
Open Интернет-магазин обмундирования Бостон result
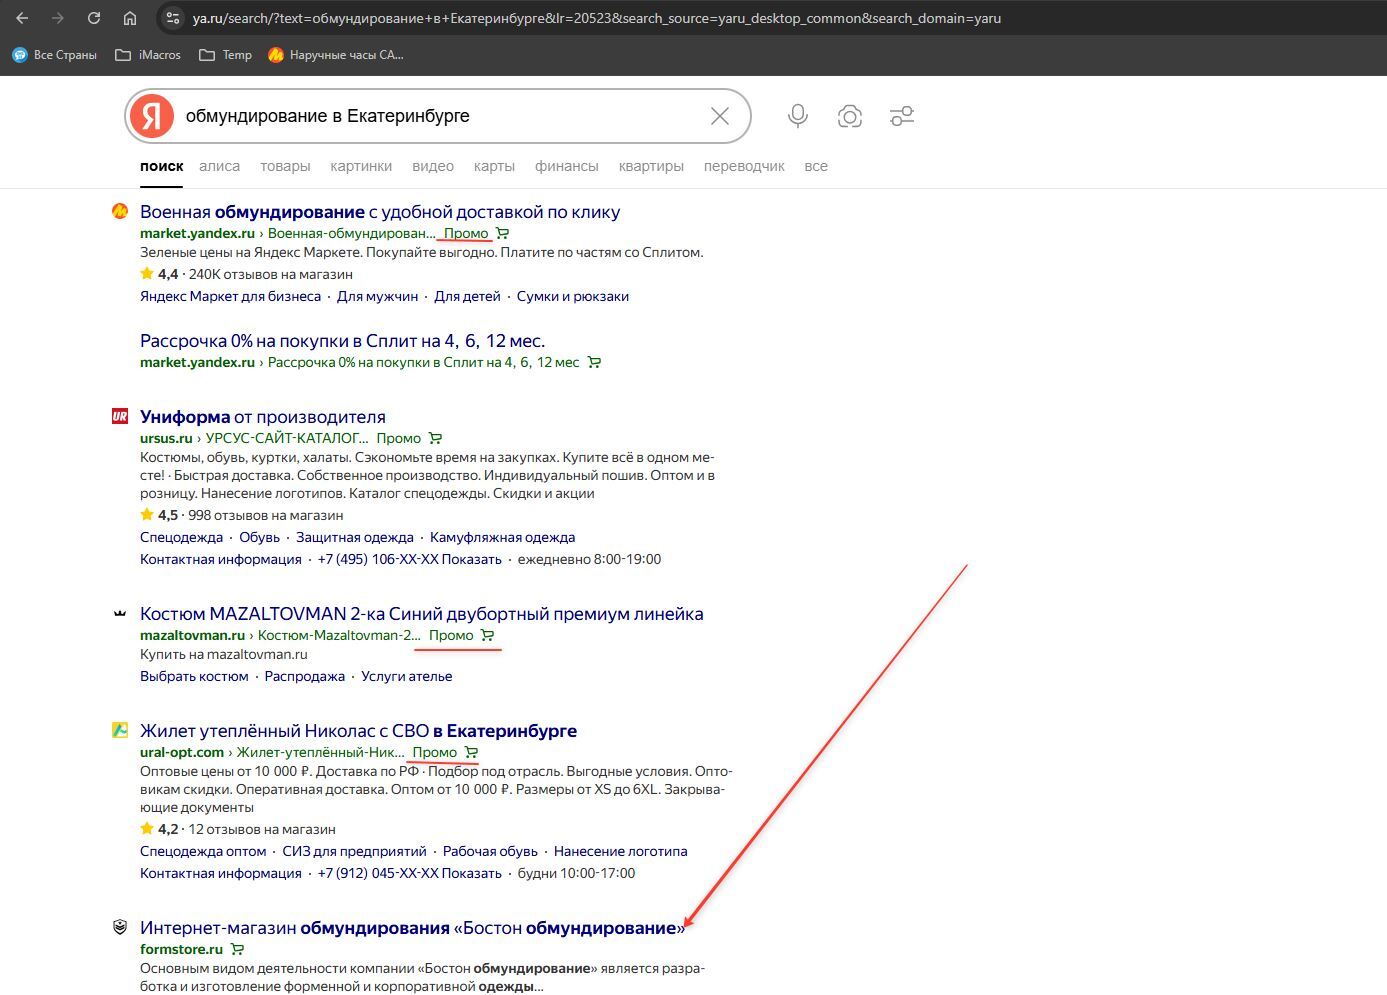pyautogui.click(x=412, y=928)
